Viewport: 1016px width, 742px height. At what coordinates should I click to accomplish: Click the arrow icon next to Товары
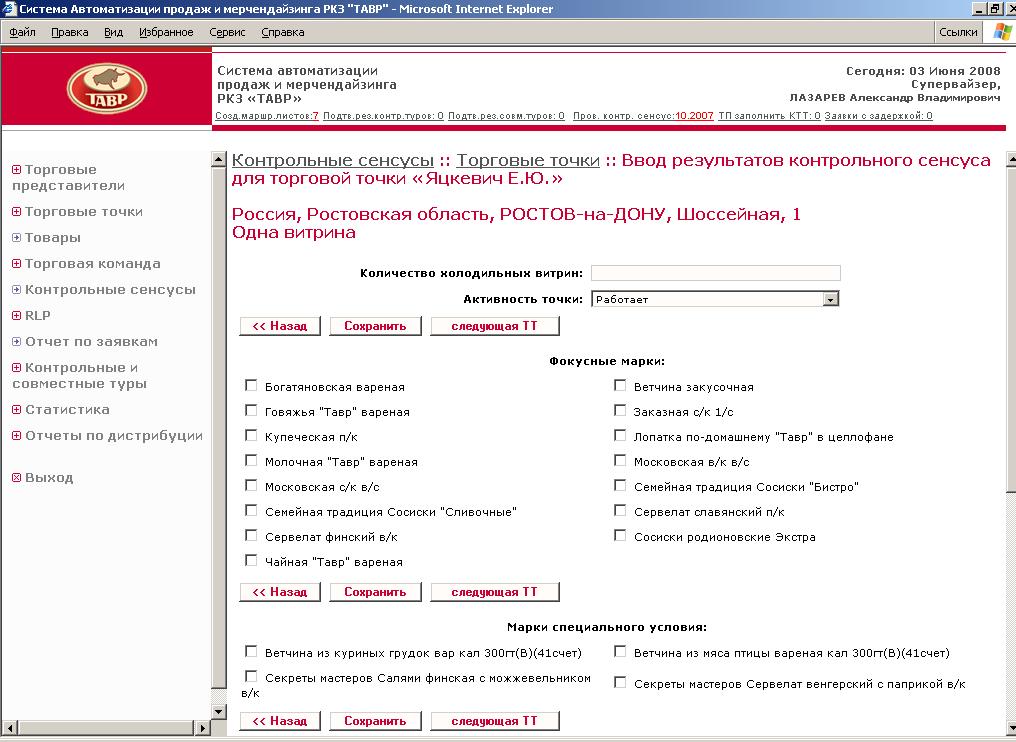coord(16,238)
